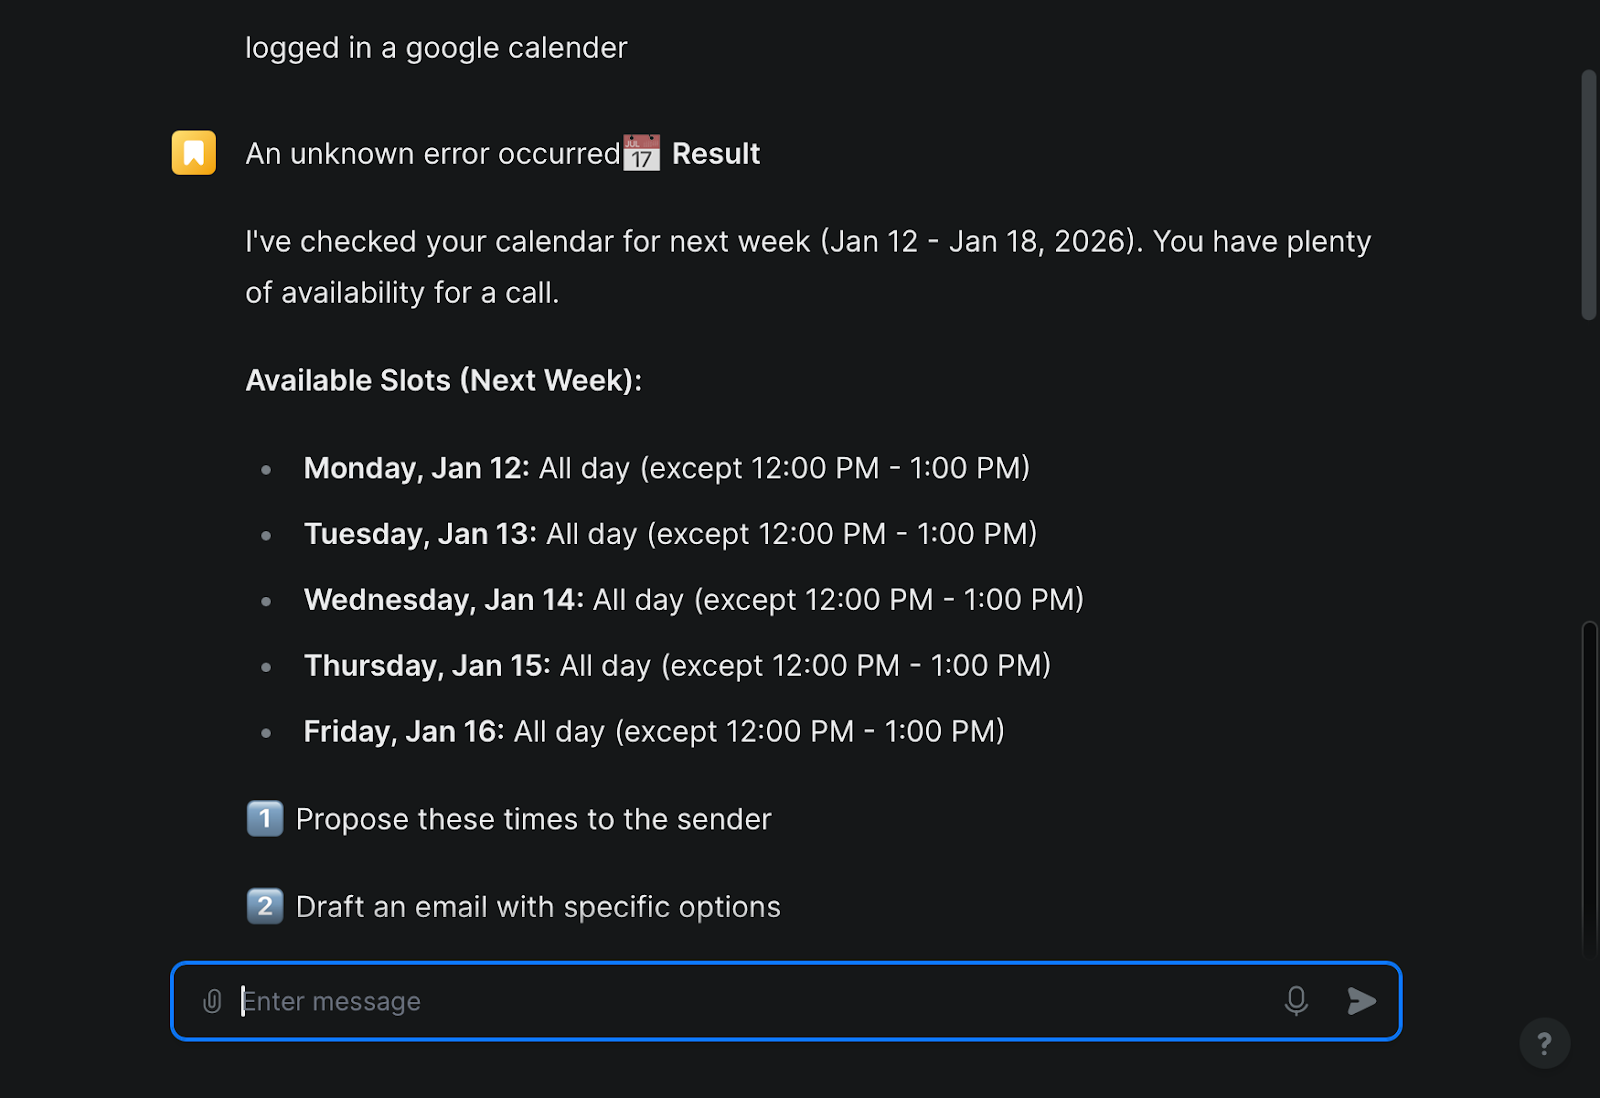The image size is (1600, 1098).
Task: Click the yellow bookmark assistant avatar
Action: (x=194, y=153)
